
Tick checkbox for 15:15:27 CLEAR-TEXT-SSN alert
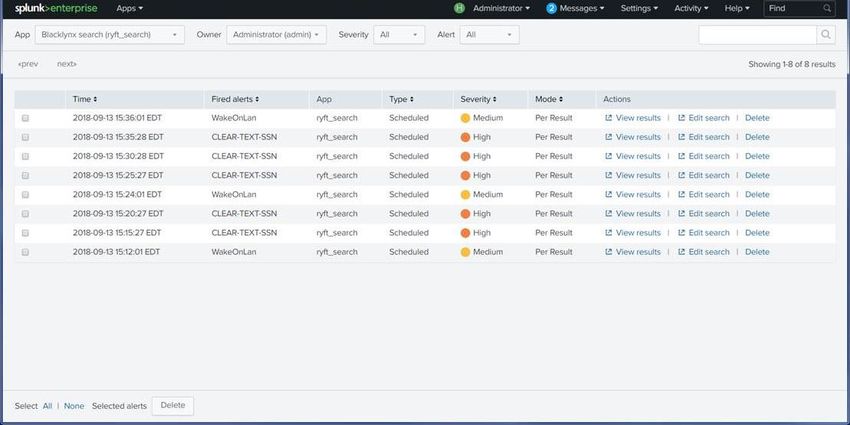click(x=25, y=233)
